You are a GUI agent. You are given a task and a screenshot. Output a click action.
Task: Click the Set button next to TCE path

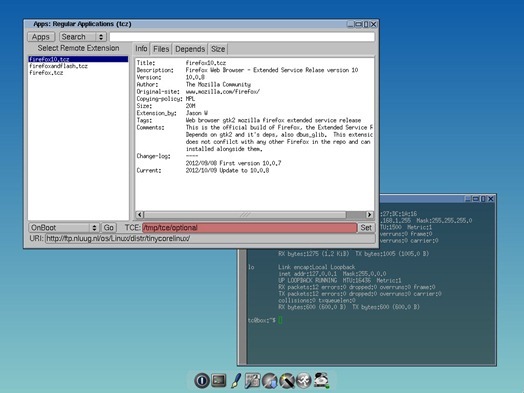tap(366, 228)
